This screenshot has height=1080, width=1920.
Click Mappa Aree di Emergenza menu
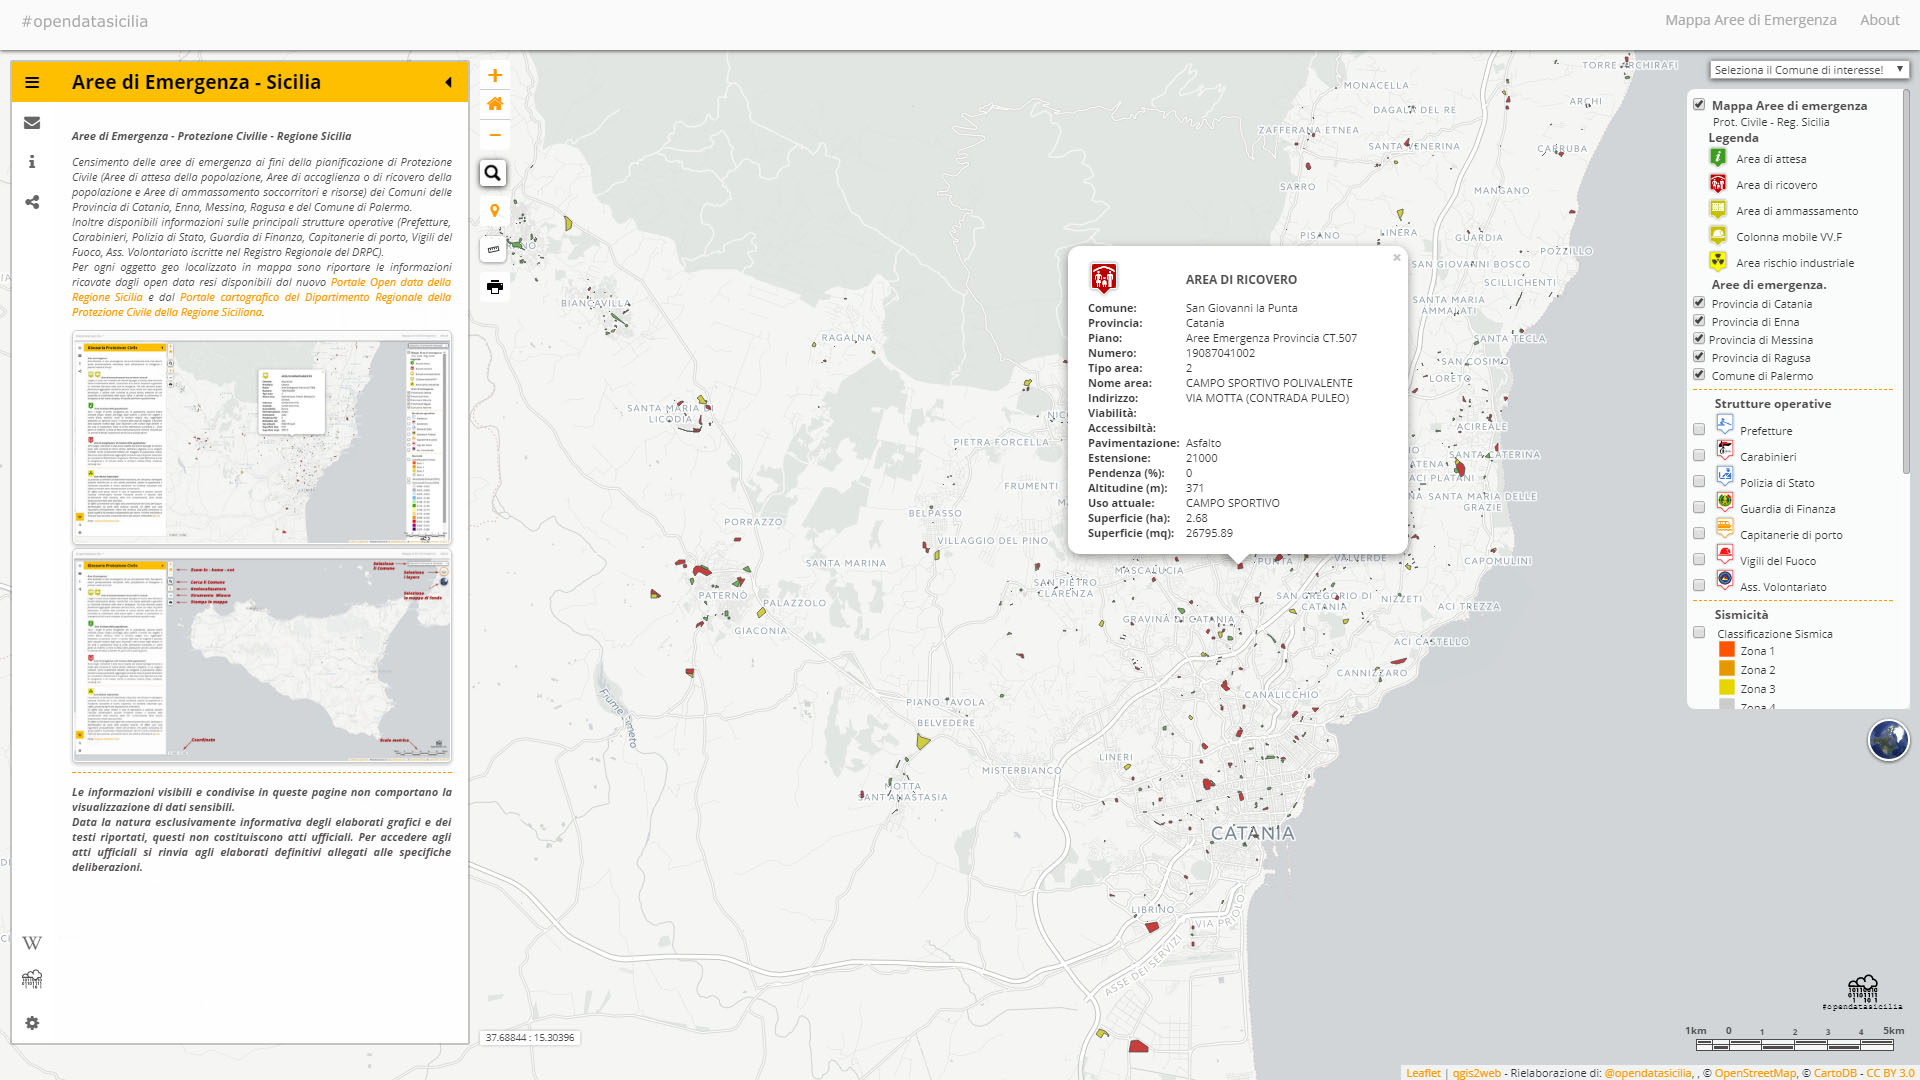tap(1750, 20)
